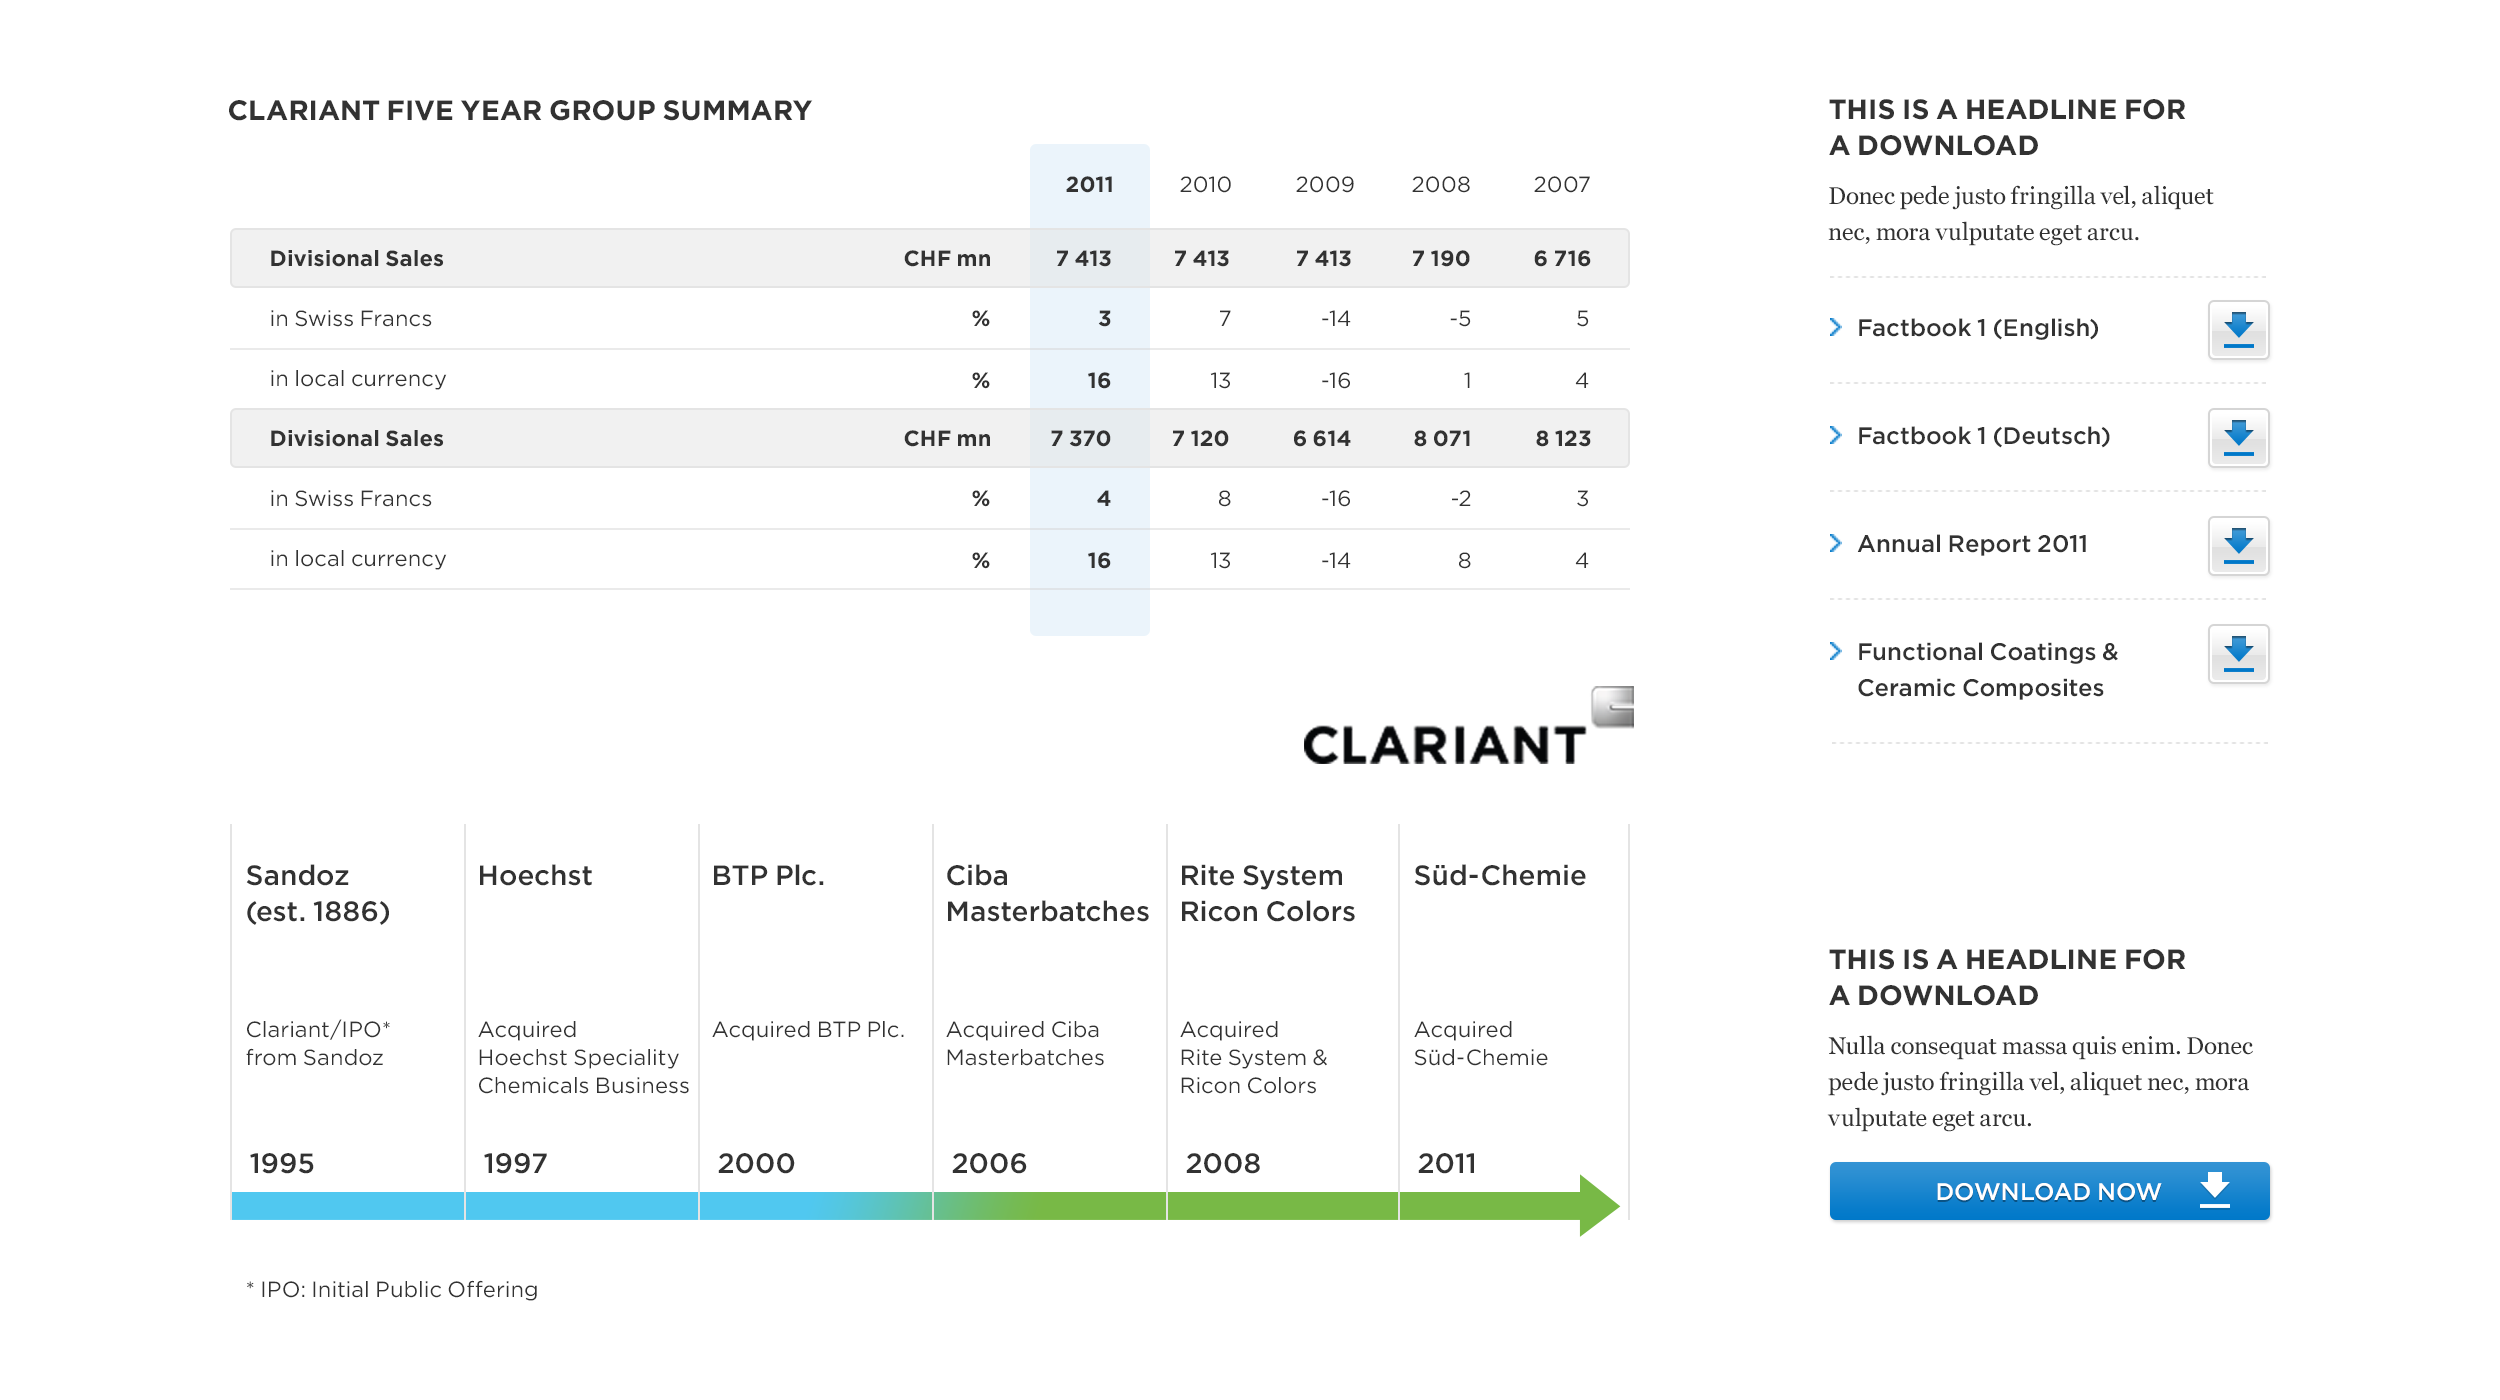This screenshot has width=2500, height=1400.
Task: Click 'Acquired Hoechst Speciality Chemicals Business' text
Action: [583, 1057]
